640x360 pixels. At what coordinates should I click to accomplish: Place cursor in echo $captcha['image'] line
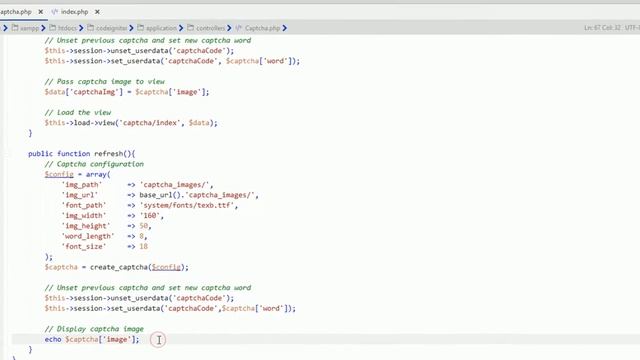[92, 339]
